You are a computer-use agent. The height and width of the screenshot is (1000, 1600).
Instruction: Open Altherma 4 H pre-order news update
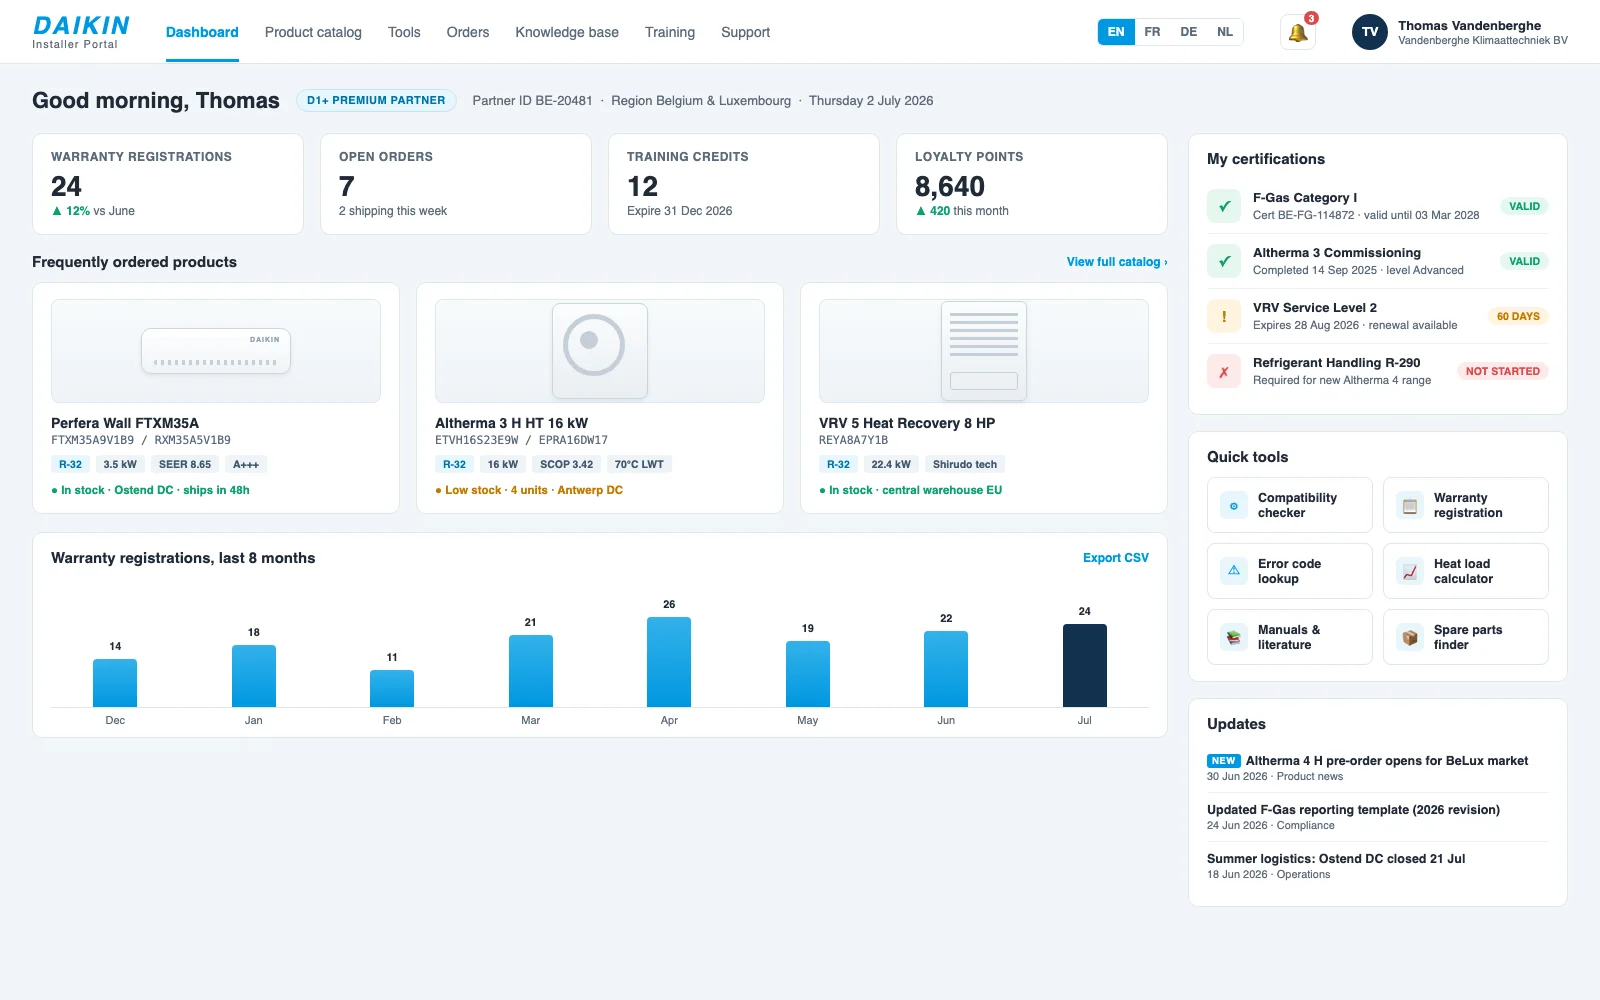pyautogui.click(x=1378, y=768)
